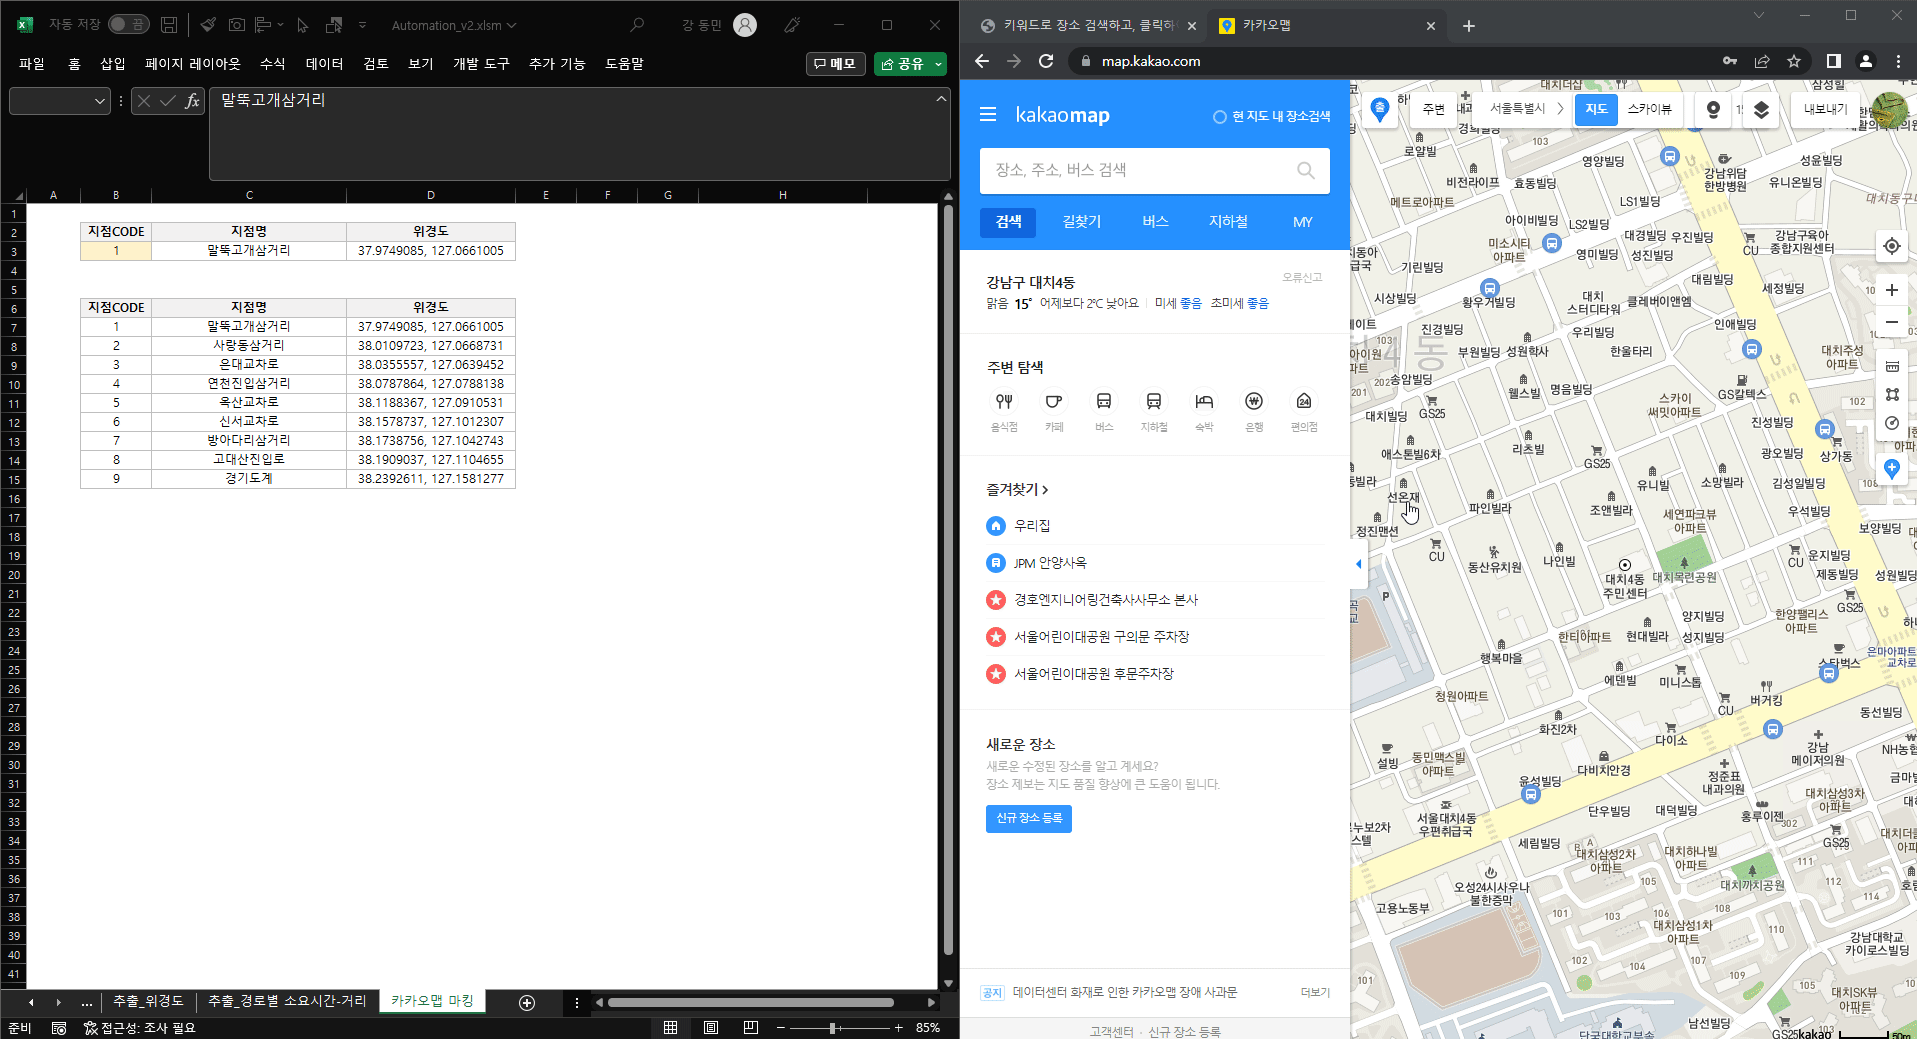Open Chrome three-dot menu

click(x=1898, y=61)
